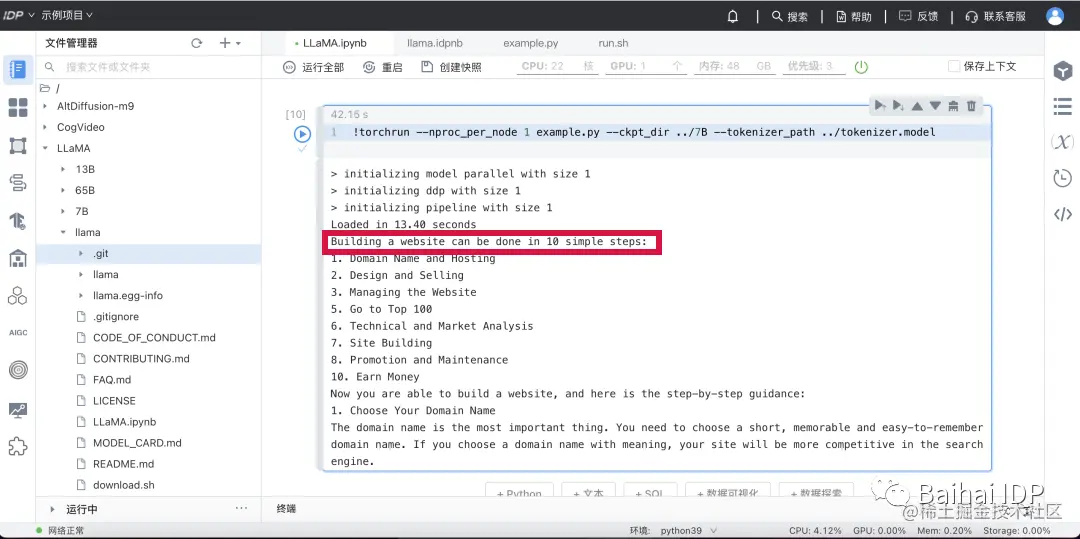Click the green power button icon
Image resolution: width=1080 pixels, height=539 pixels.
861,67
